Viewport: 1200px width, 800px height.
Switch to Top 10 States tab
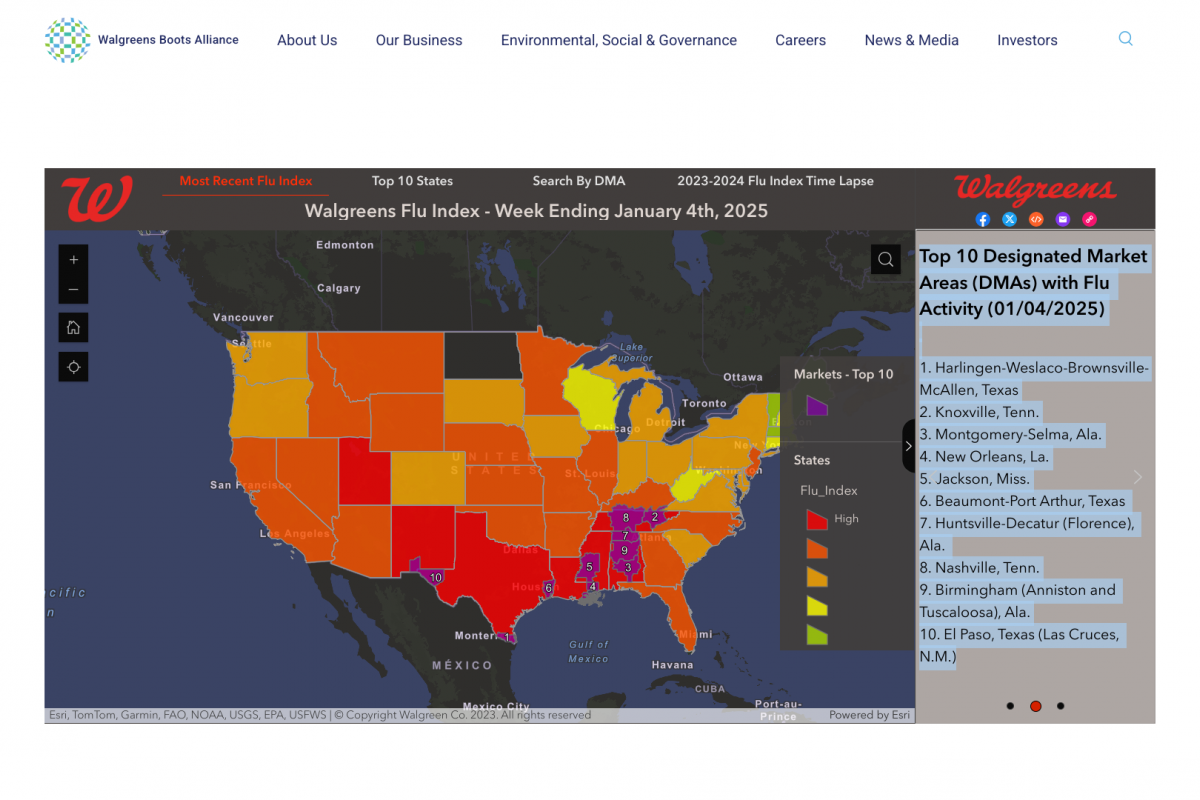(412, 181)
